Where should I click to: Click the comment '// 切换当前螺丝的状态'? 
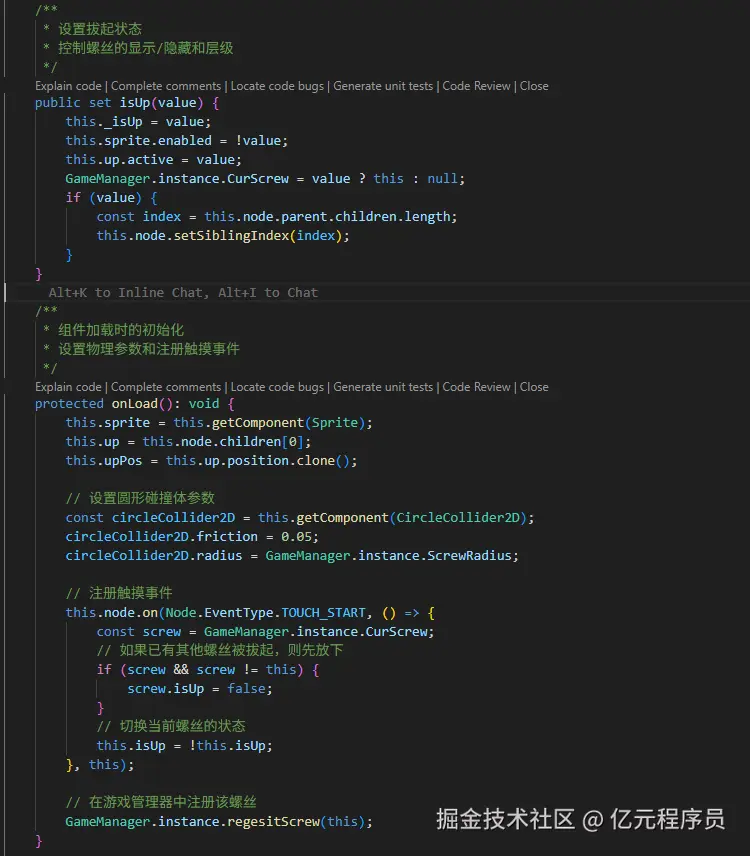pyautogui.click(x=171, y=726)
